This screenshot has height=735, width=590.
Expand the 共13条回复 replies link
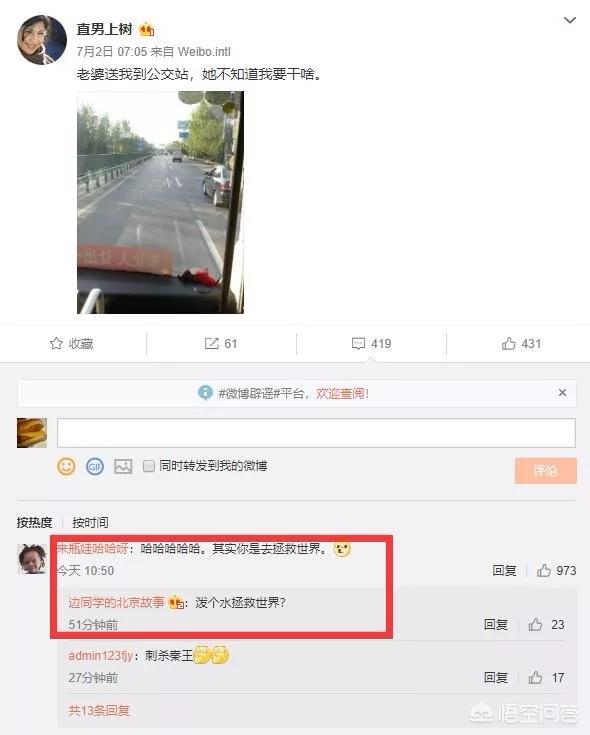(99, 711)
